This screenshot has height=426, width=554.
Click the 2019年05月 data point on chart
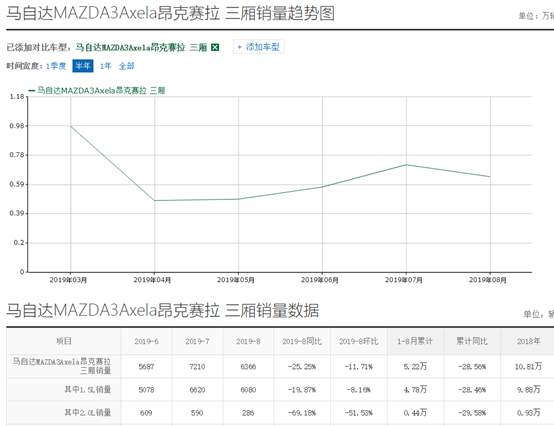point(238,199)
